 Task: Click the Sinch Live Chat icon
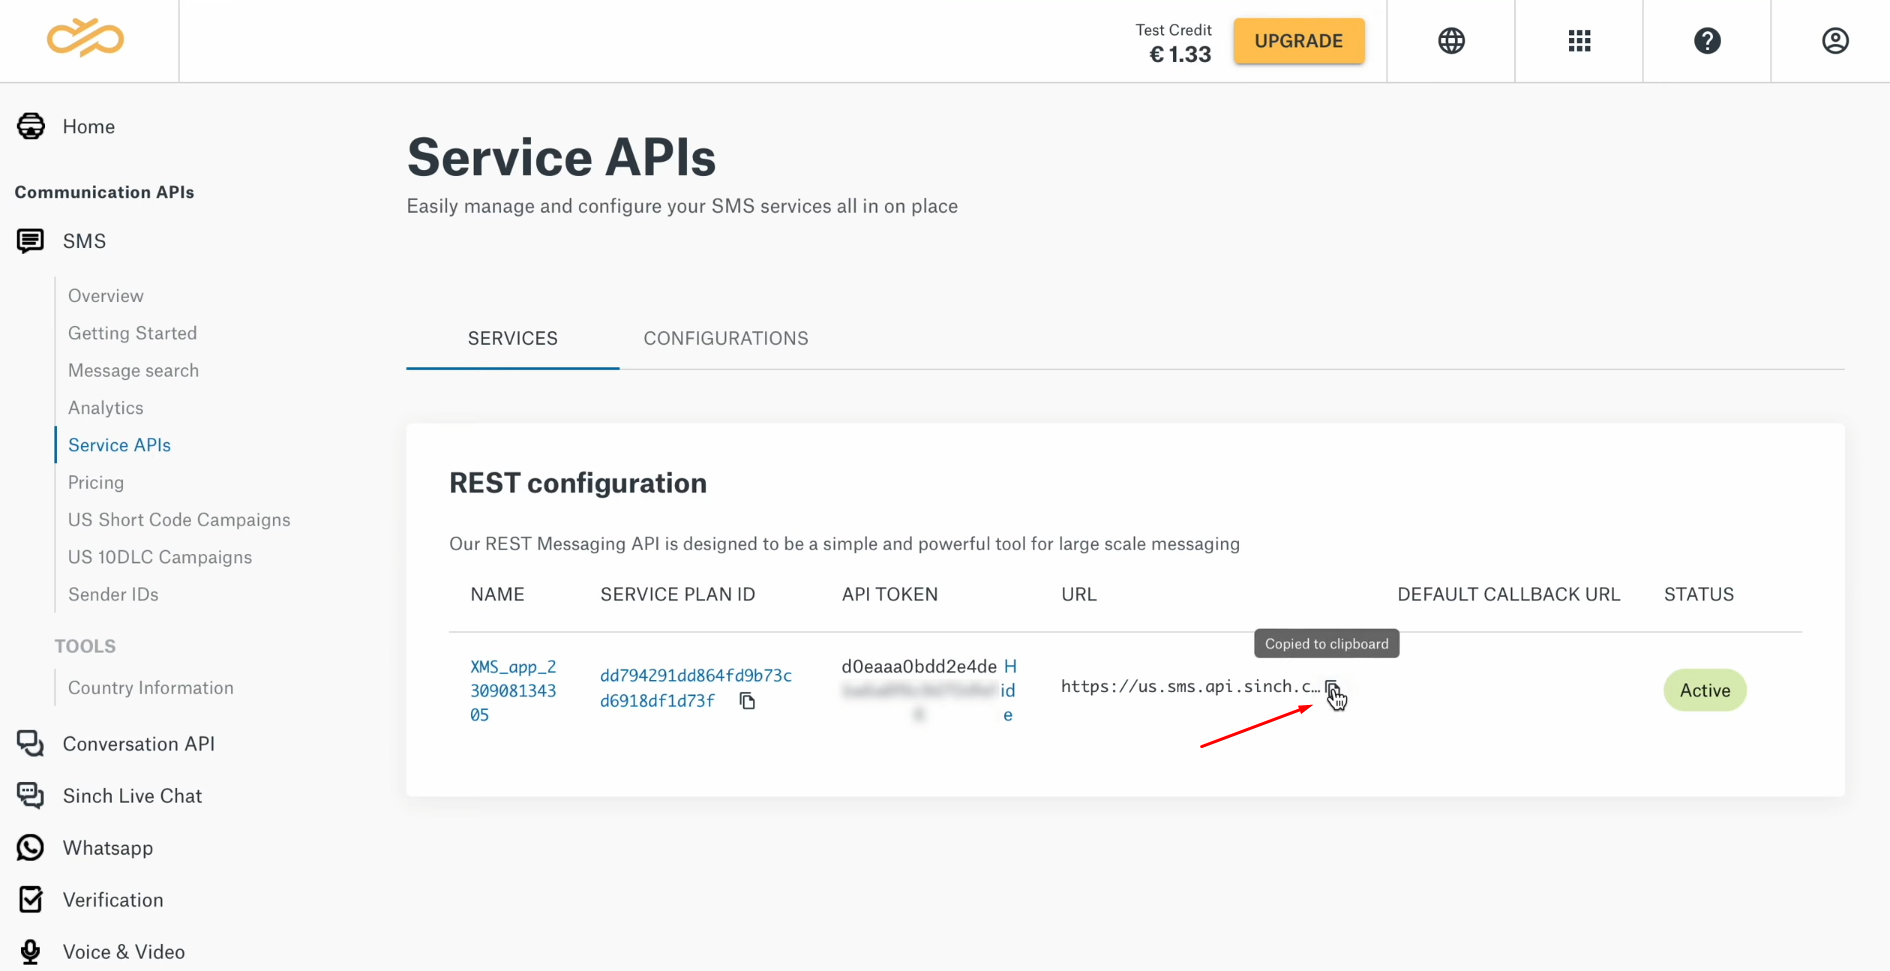pos(30,795)
